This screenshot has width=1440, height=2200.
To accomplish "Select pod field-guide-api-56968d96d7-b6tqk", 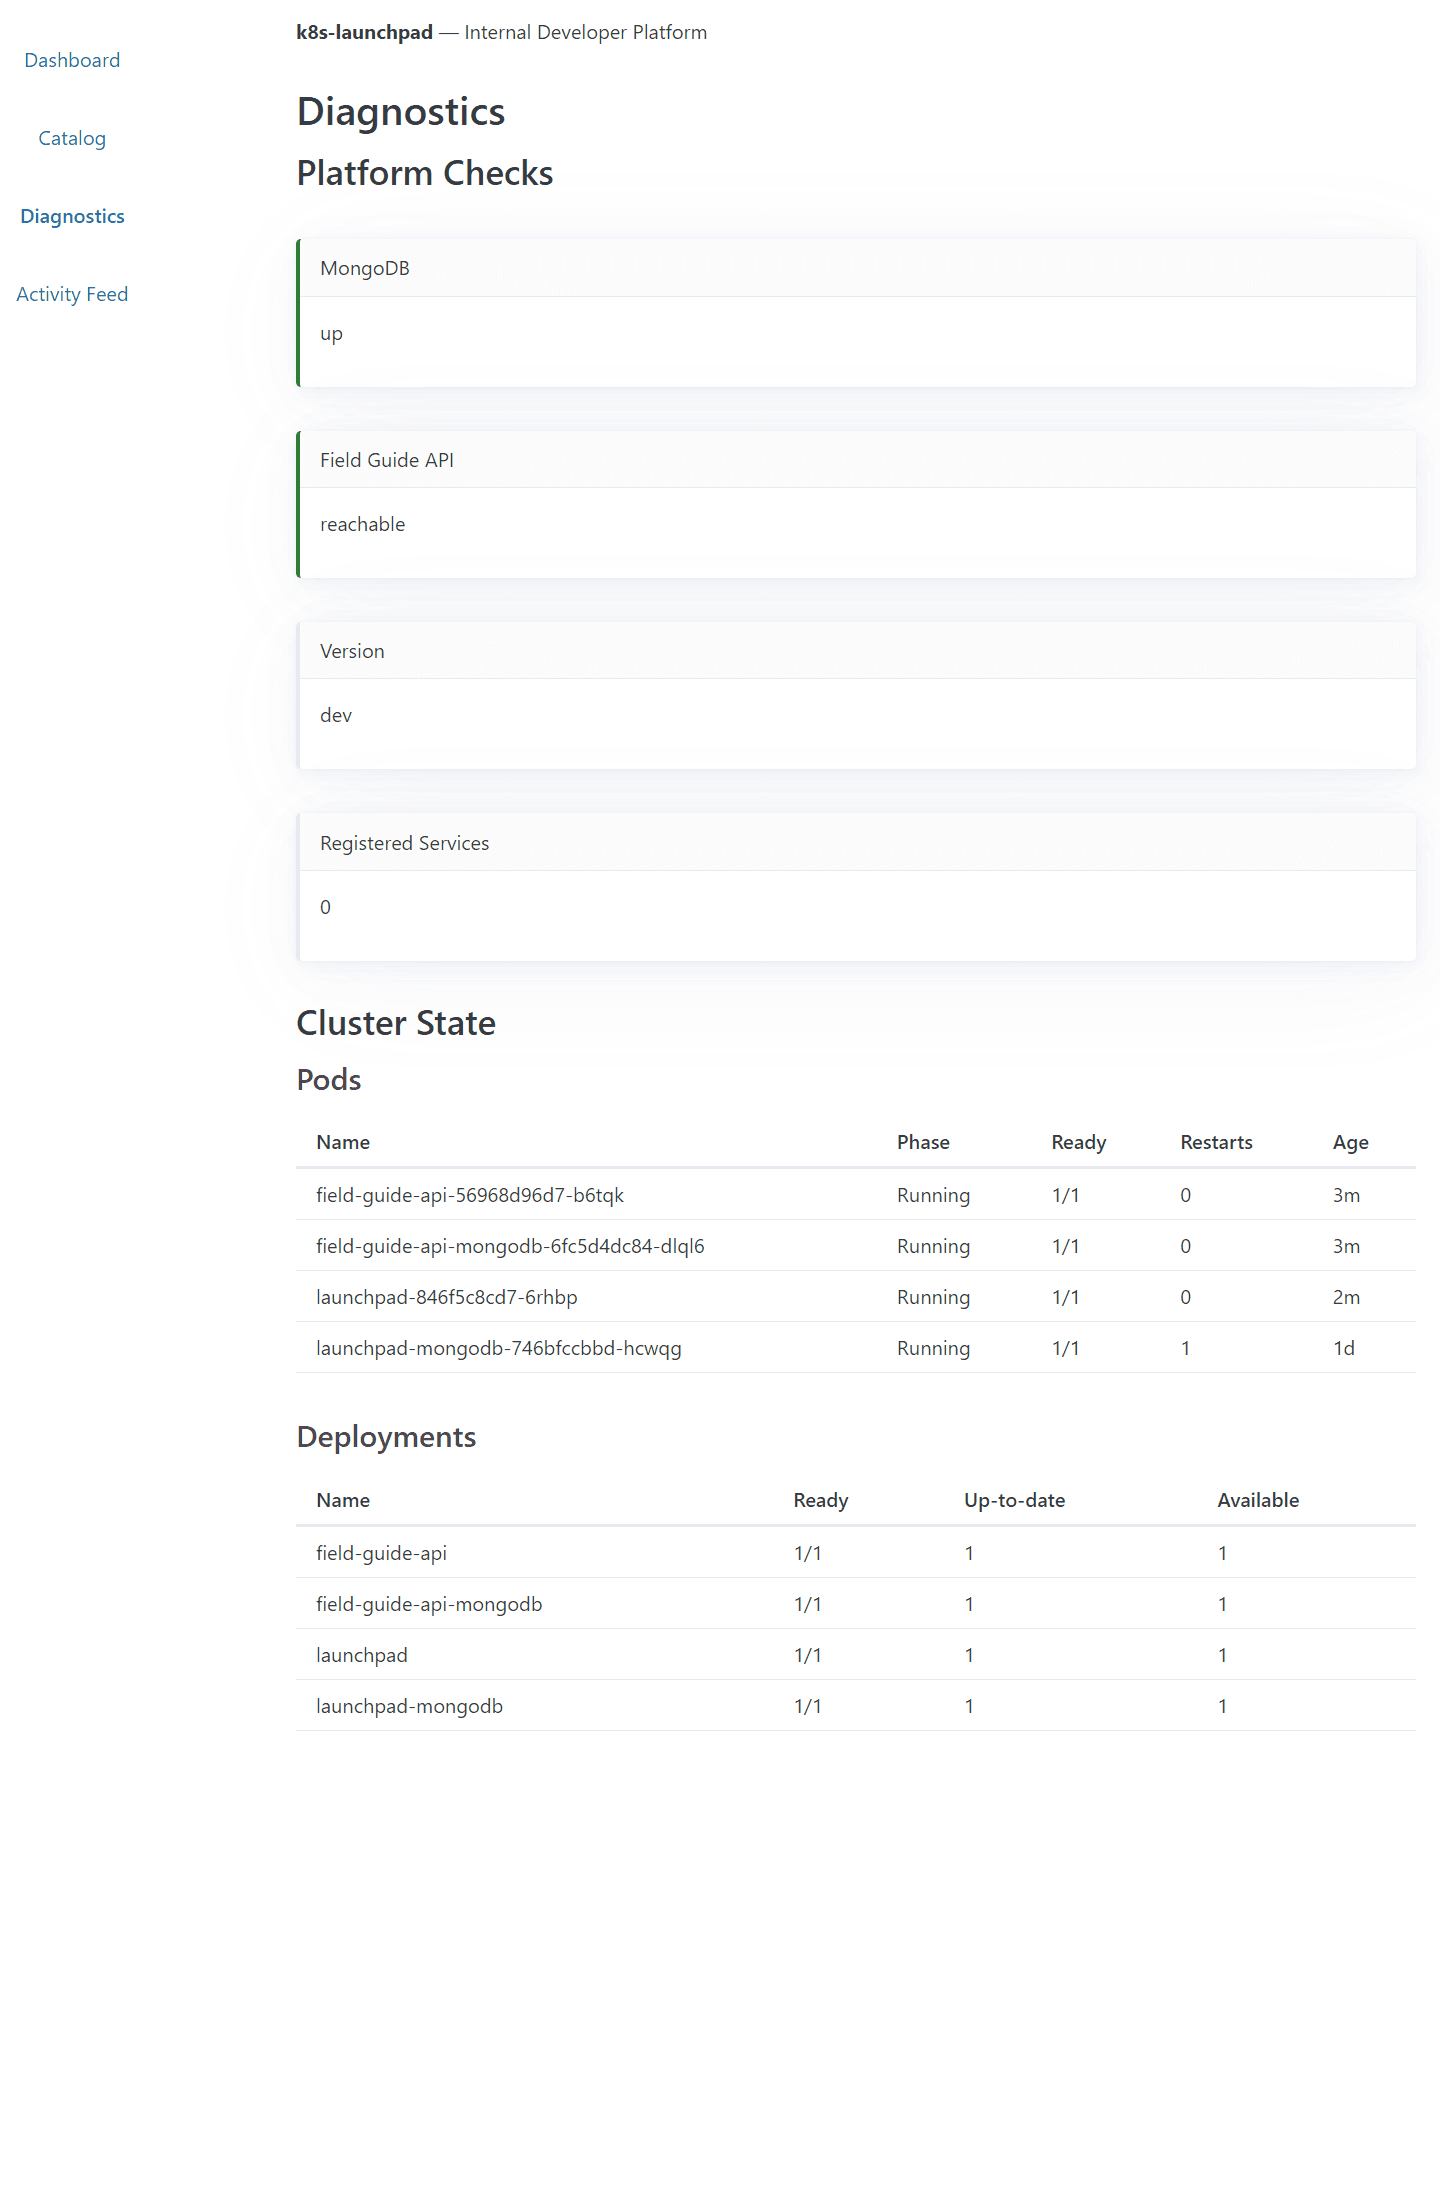I will point(470,1195).
